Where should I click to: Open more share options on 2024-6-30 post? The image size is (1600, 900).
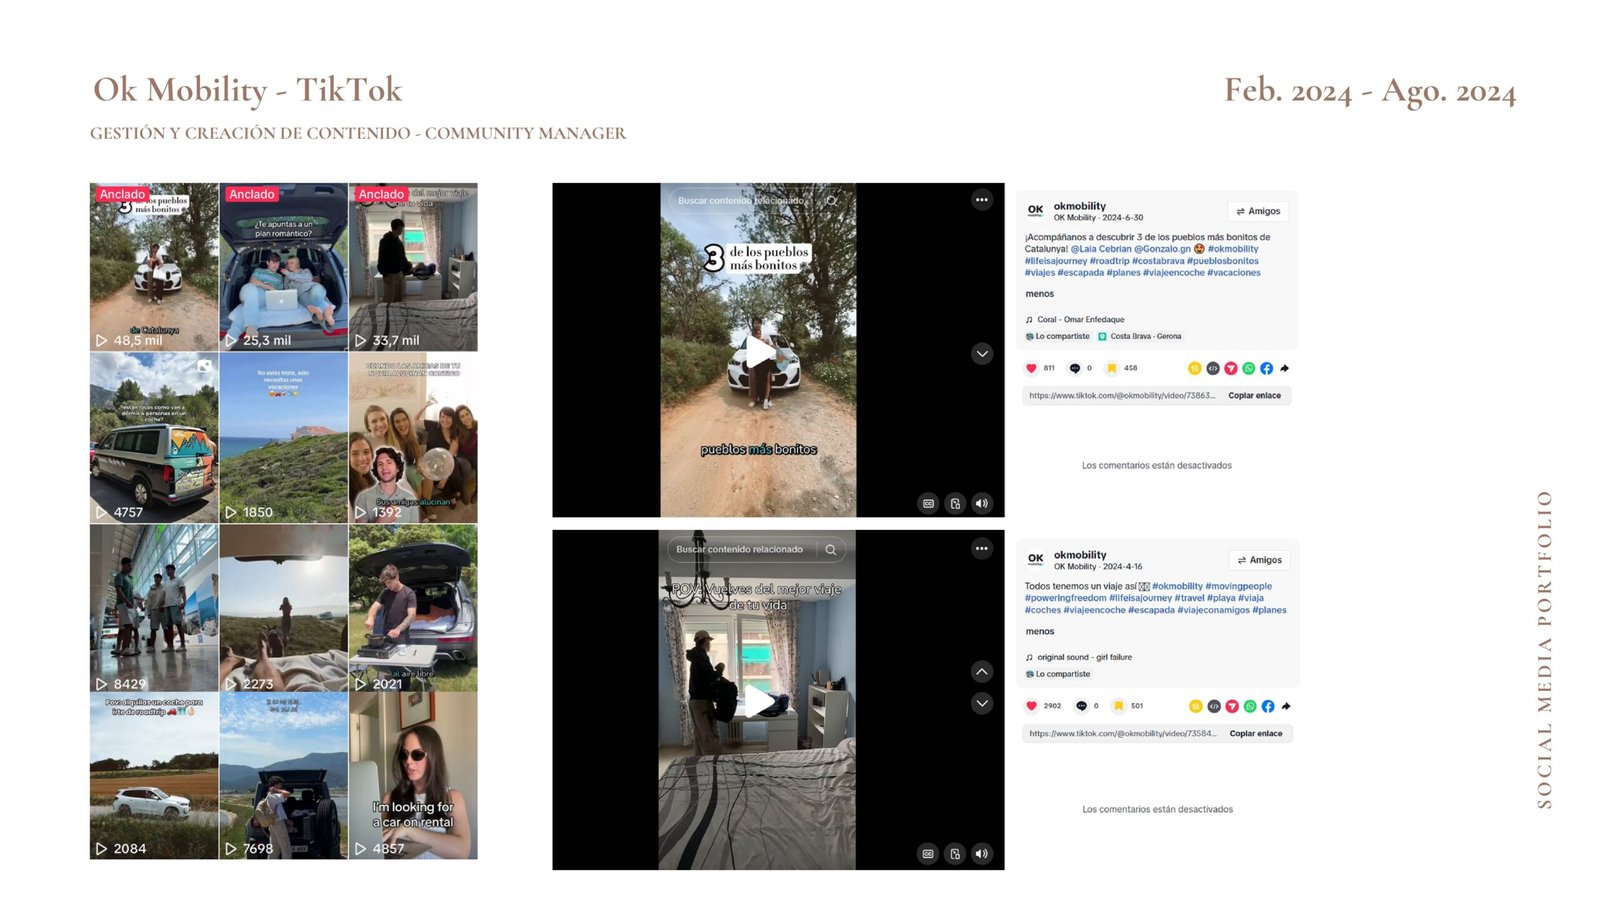1285,368
